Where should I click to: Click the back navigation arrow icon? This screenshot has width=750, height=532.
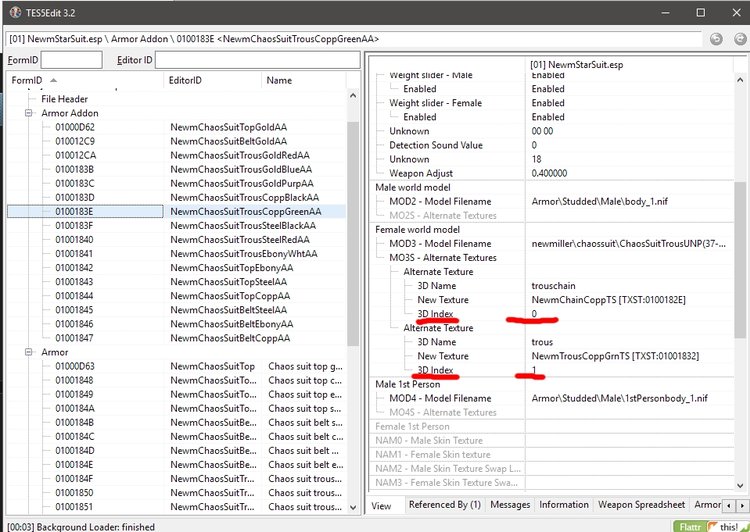click(716, 39)
